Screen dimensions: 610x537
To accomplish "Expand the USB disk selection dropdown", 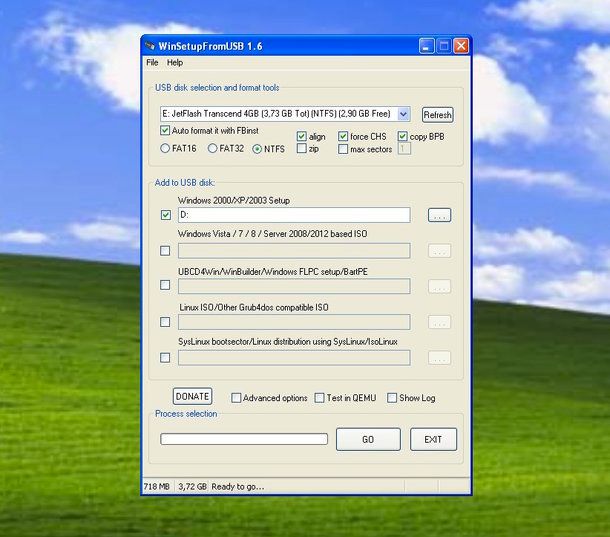I will pyautogui.click(x=403, y=114).
